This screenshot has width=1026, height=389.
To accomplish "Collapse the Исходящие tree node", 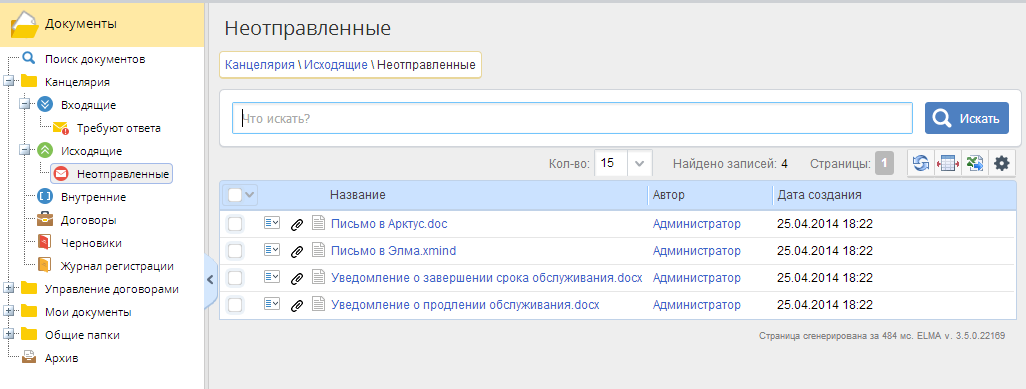I will coord(25,150).
